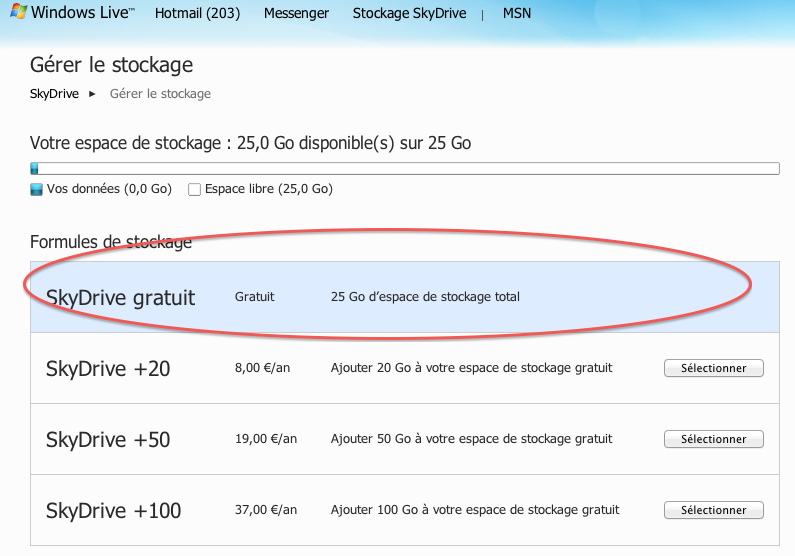Click the '8,00 €/an' price
The image size is (795, 556).
(x=262, y=368)
